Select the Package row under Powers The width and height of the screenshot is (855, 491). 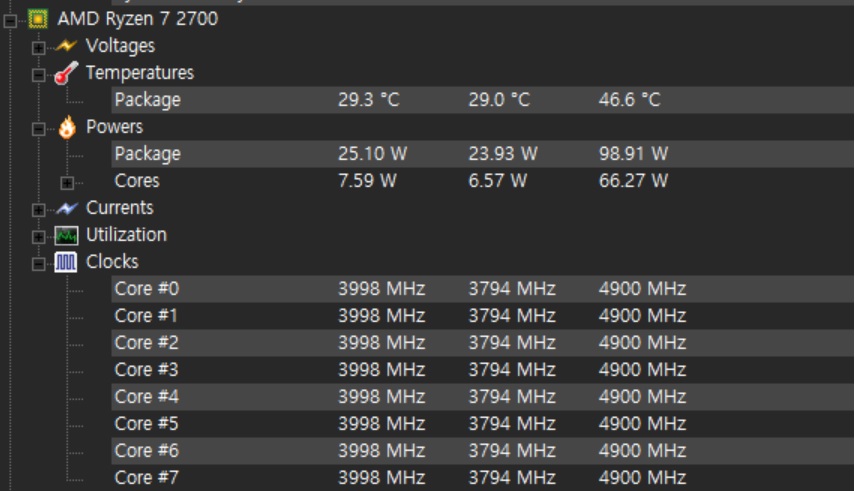point(483,154)
